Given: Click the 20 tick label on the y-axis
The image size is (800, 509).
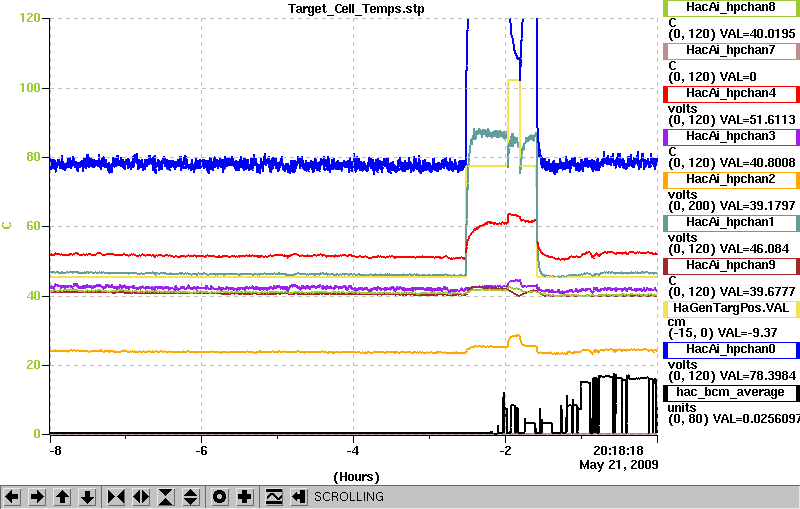Looking at the screenshot, I should click(33, 365).
